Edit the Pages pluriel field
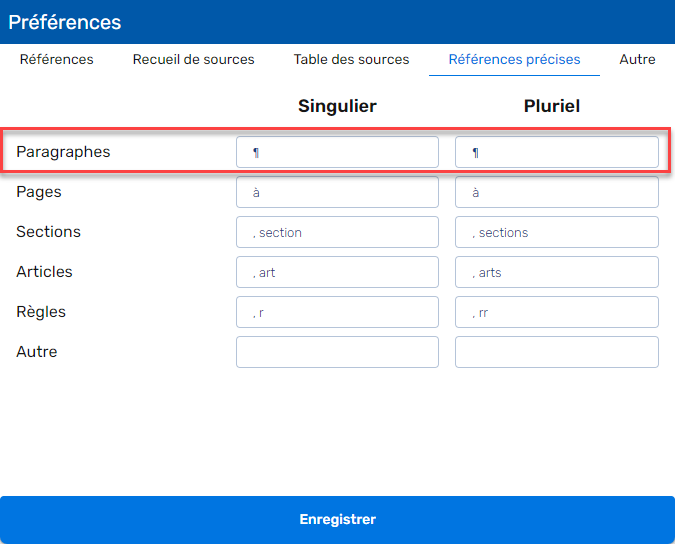This screenshot has width=675, height=544. click(557, 192)
